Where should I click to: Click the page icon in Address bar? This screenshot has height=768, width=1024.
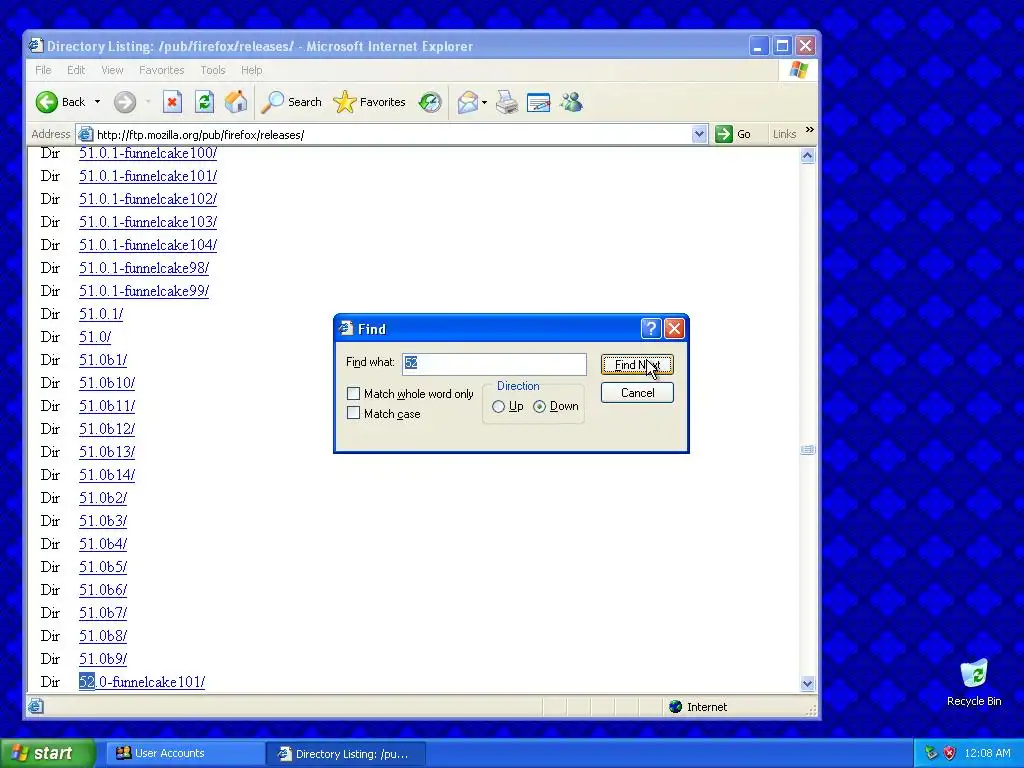tap(85, 135)
